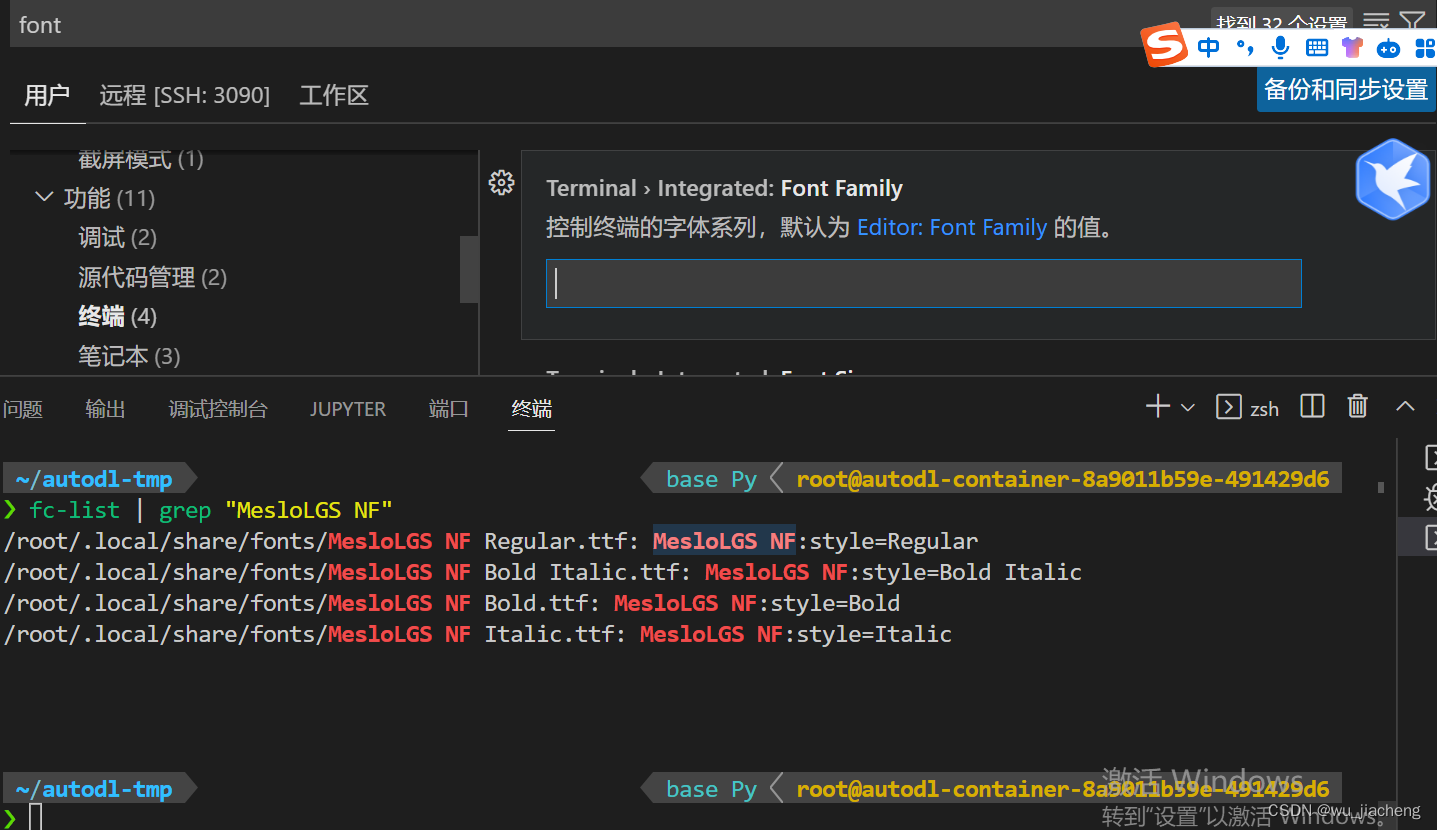Switch to the JUPYTER panel tab
The image size is (1437, 830).
[347, 408]
